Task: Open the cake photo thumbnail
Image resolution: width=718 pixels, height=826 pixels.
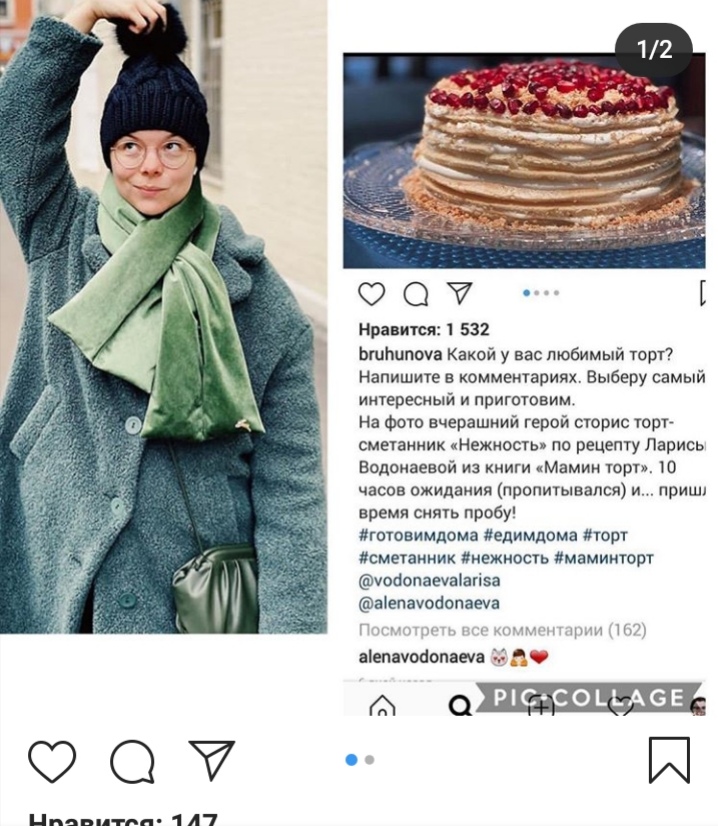Action: click(524, 161)
